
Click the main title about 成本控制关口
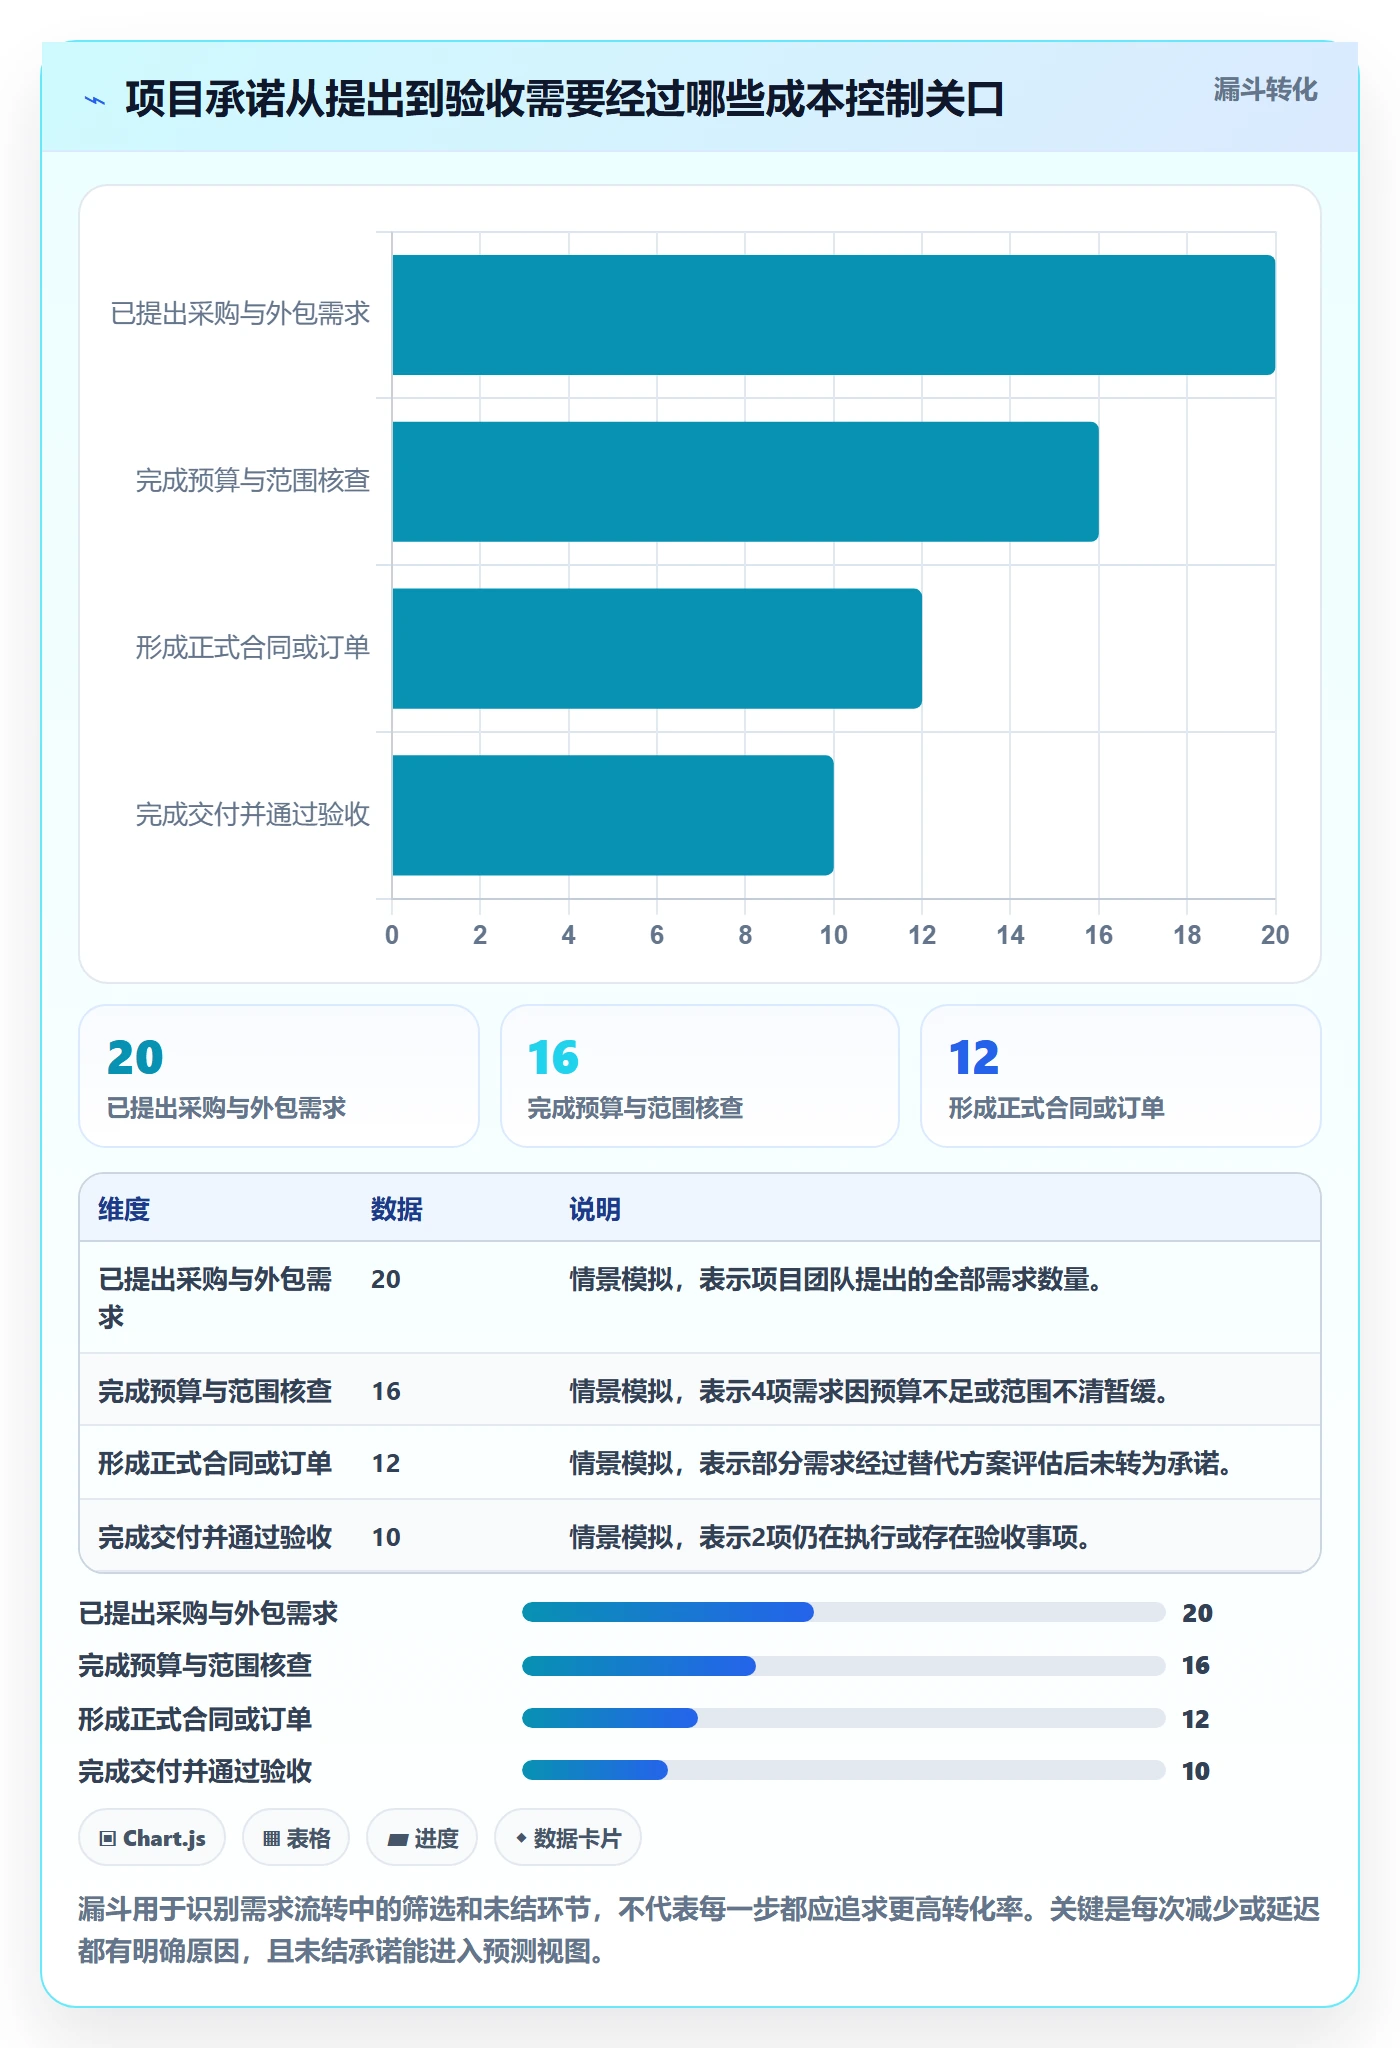tap(565, 99)
